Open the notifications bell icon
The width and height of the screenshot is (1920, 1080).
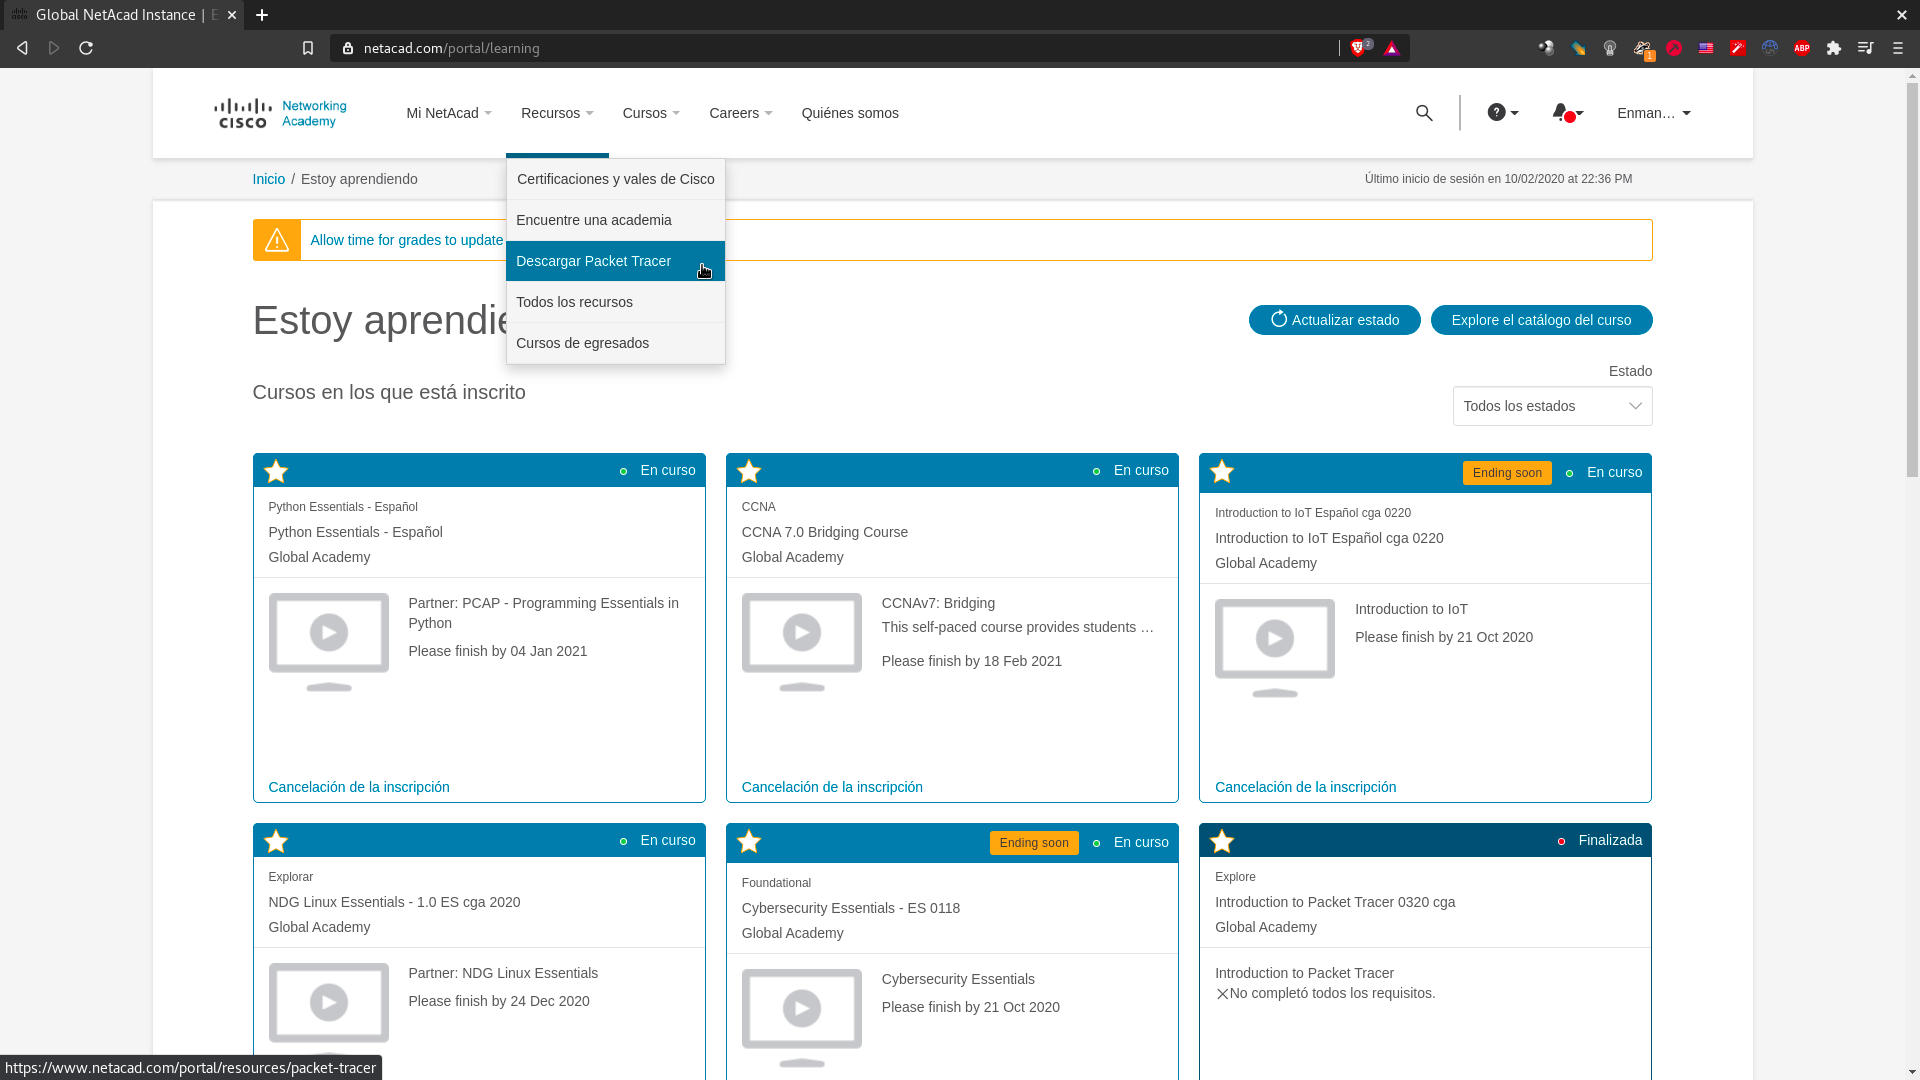point(1566,113)
